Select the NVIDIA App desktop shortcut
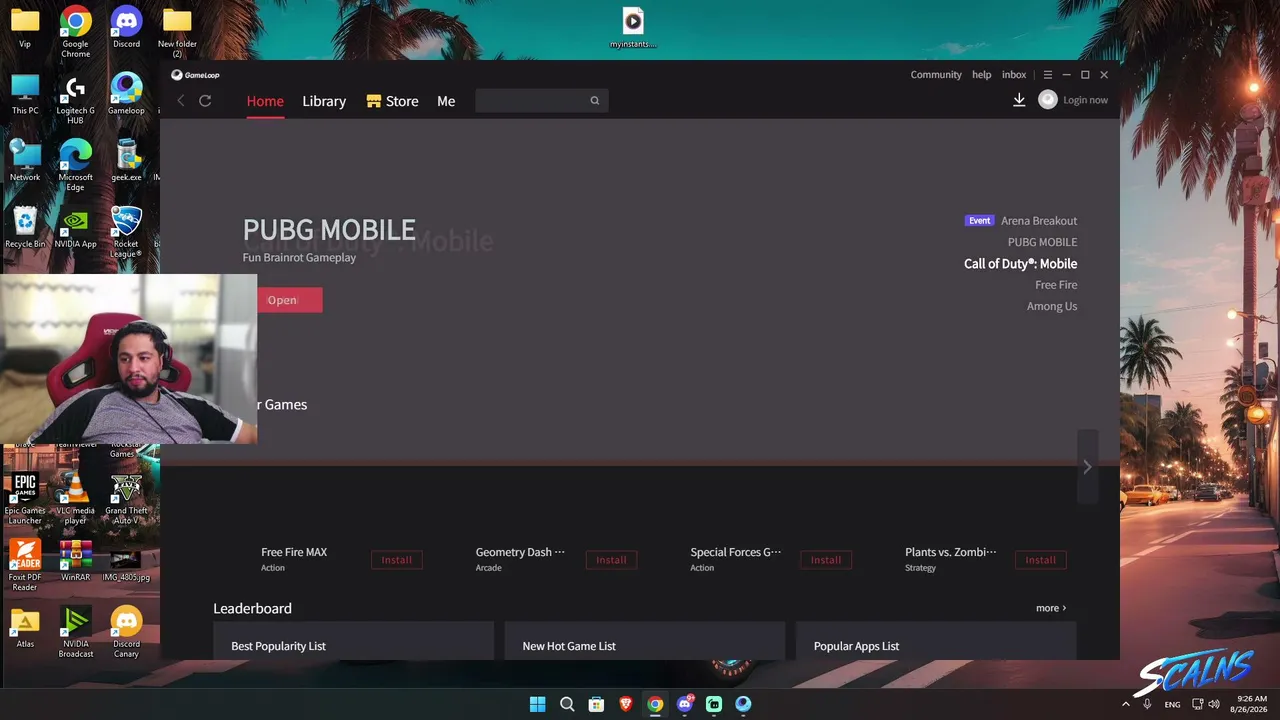Image resolution: width=1280 pixels, height=720 pixels. pos(75,228)
